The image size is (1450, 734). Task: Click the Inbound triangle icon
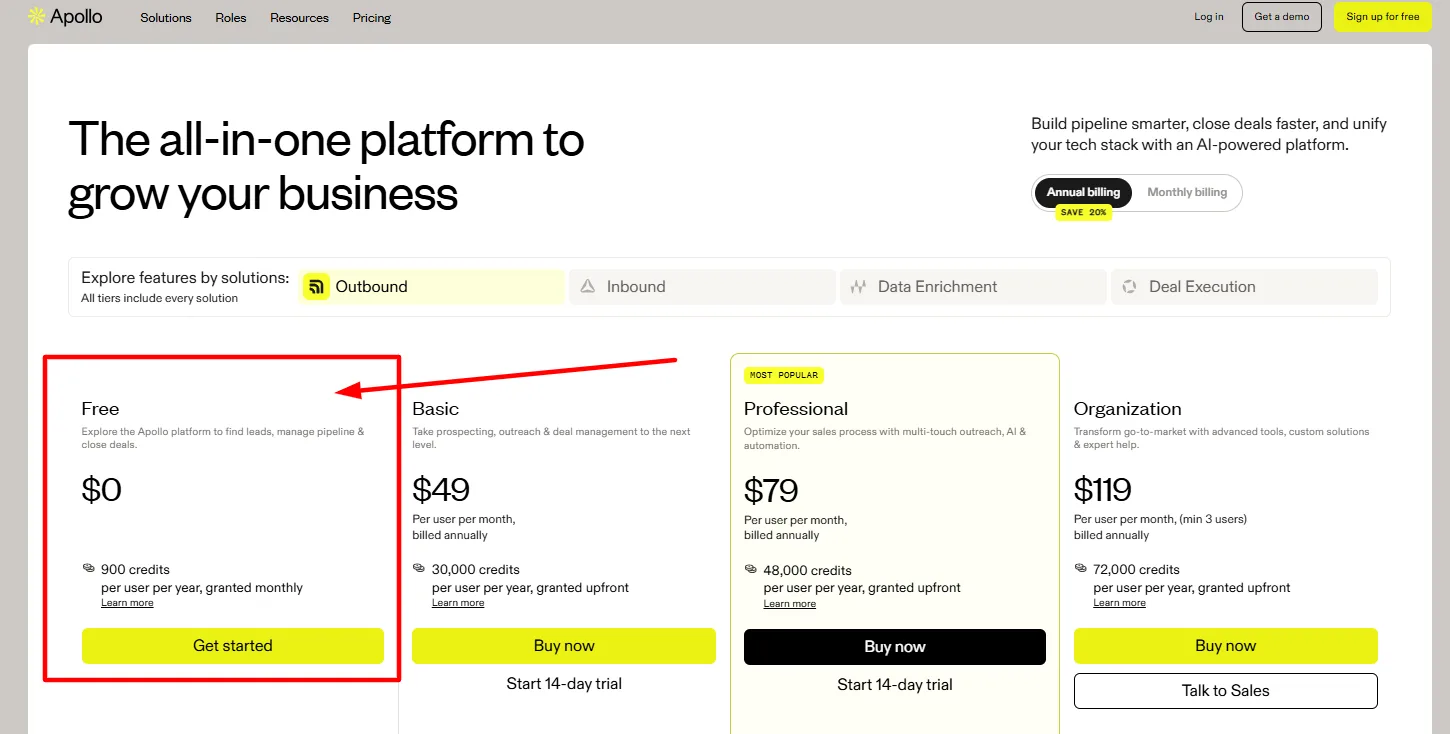click(x=588, y=287)
